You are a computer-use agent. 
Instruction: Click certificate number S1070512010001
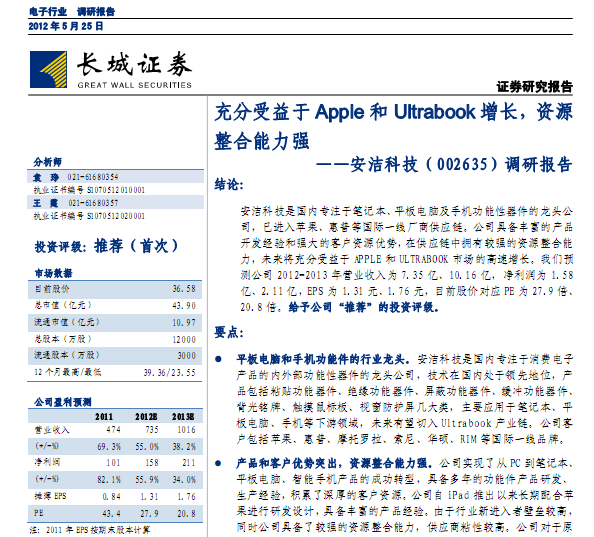(116, 190)
